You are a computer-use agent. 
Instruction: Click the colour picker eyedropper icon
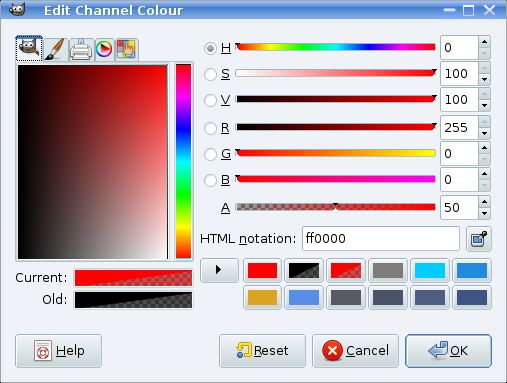coord(479,239)
